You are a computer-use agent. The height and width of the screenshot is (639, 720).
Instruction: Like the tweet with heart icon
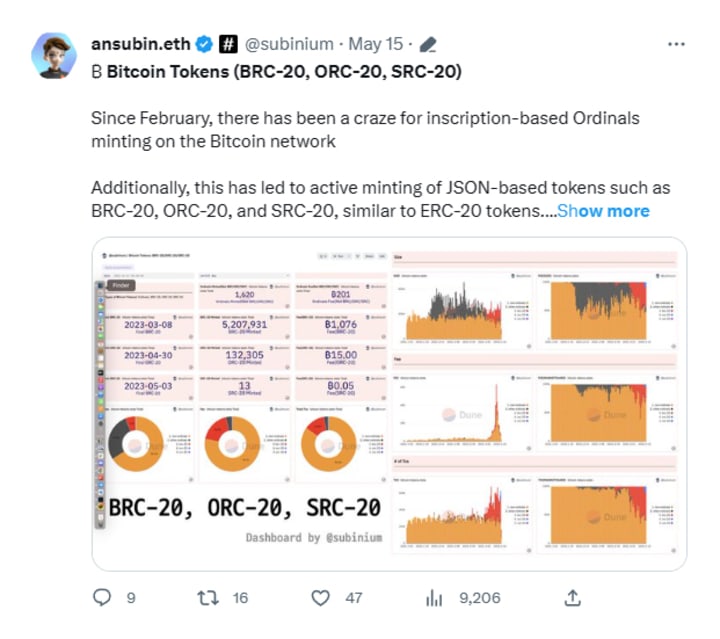pos(320,598)
